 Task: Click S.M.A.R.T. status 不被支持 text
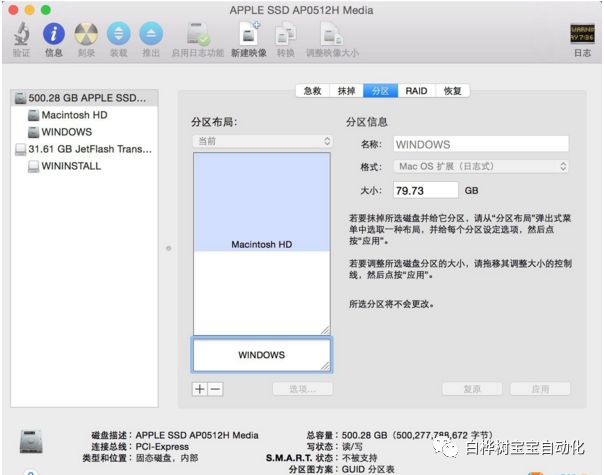pyautogui.click(x=359, y=458)
